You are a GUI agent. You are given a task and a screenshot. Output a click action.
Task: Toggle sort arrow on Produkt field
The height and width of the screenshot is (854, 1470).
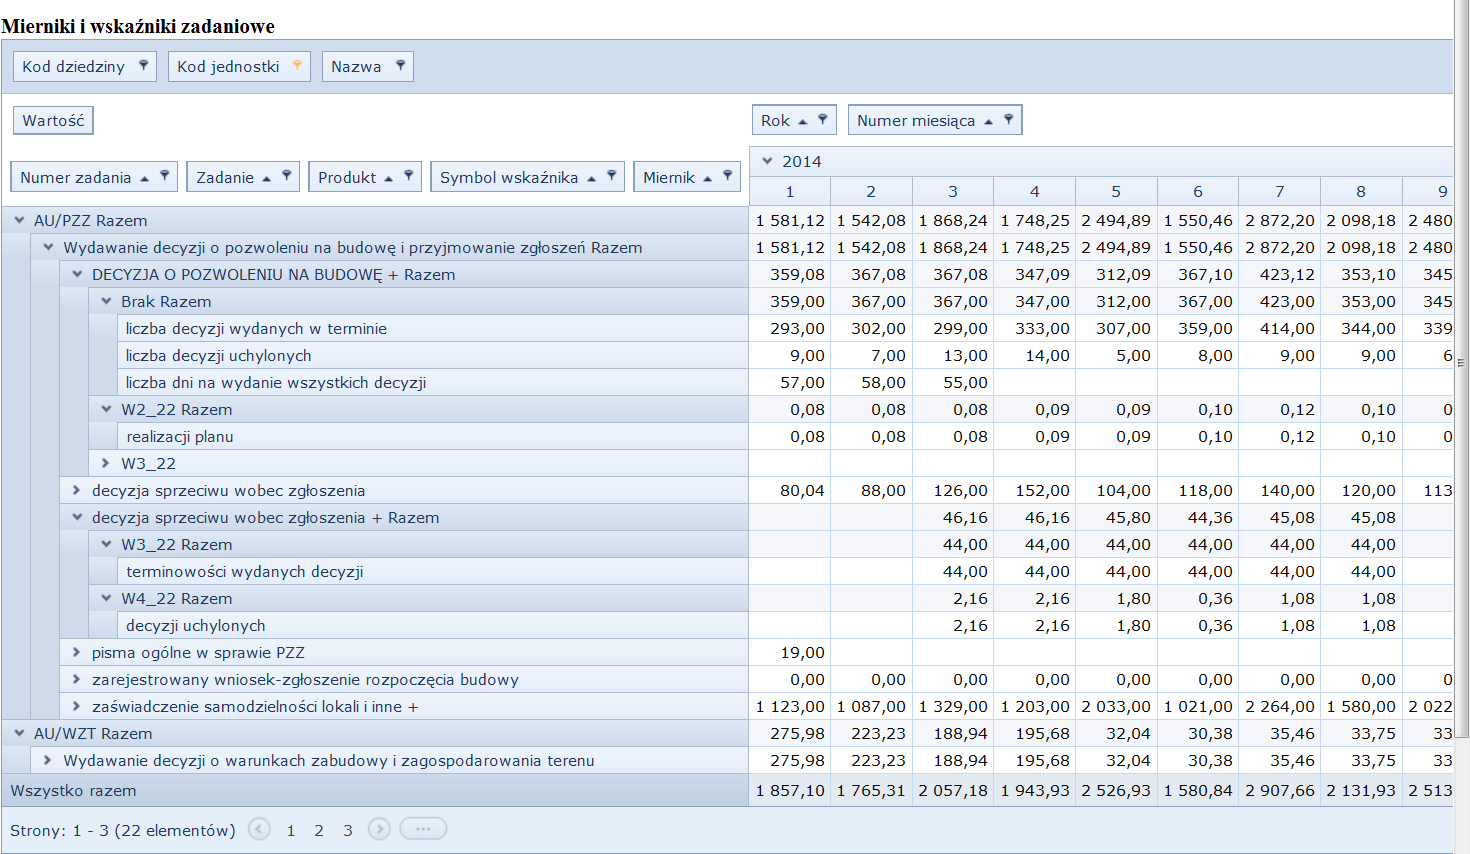coord(388,178)
